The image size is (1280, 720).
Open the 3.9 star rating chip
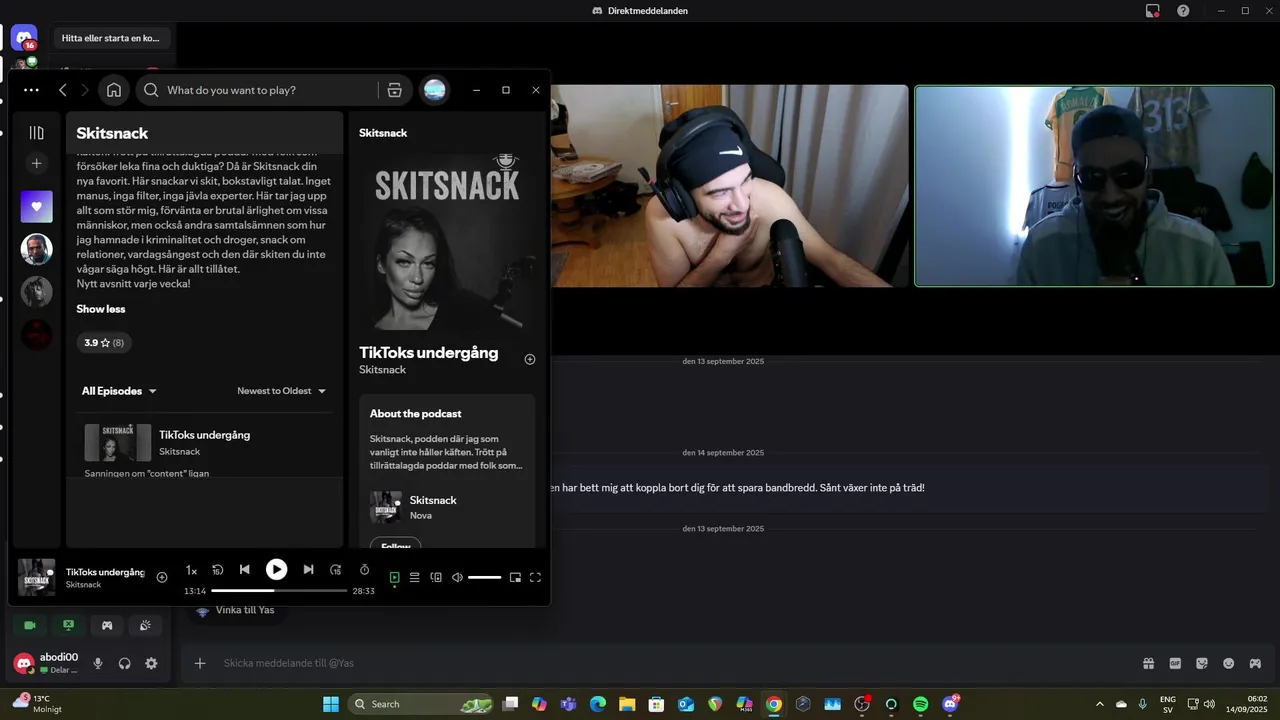coord(104,343)
